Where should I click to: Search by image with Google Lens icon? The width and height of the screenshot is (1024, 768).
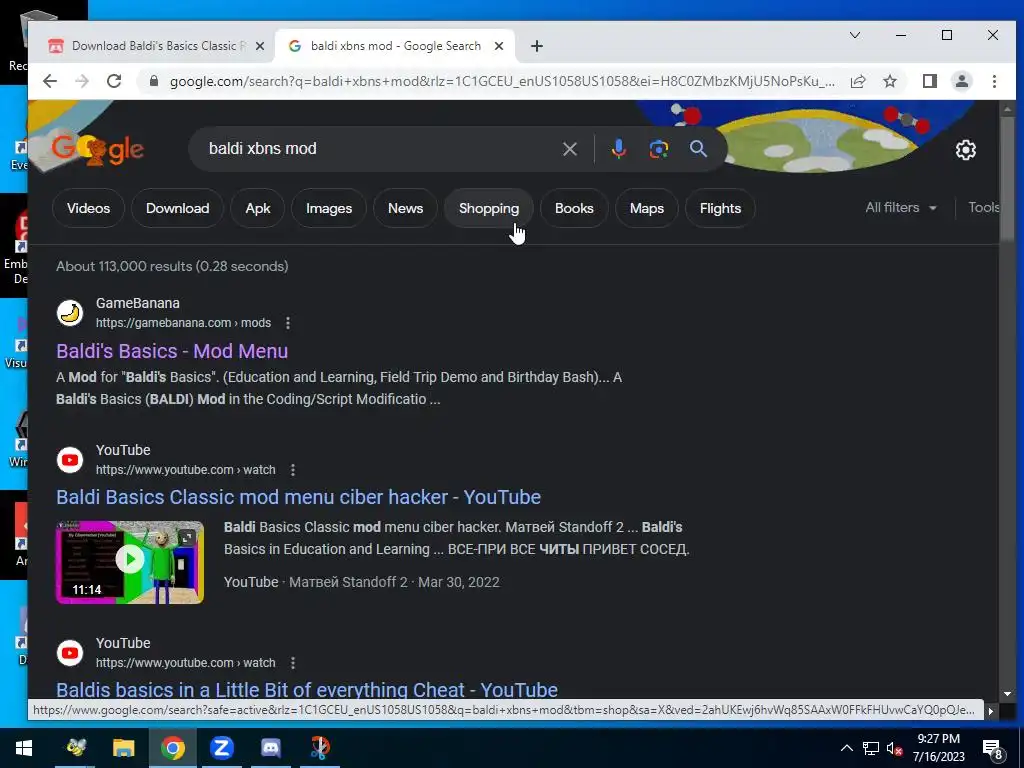point(658,149)
